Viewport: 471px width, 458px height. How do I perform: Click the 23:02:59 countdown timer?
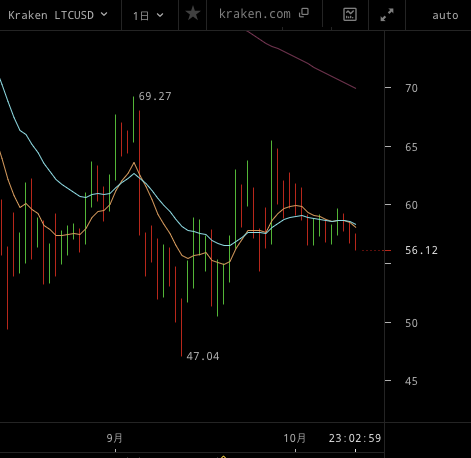(355, 438)
